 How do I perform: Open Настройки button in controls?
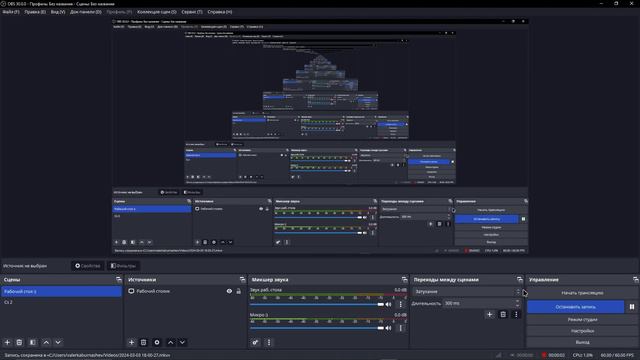(x=582, y=331)
